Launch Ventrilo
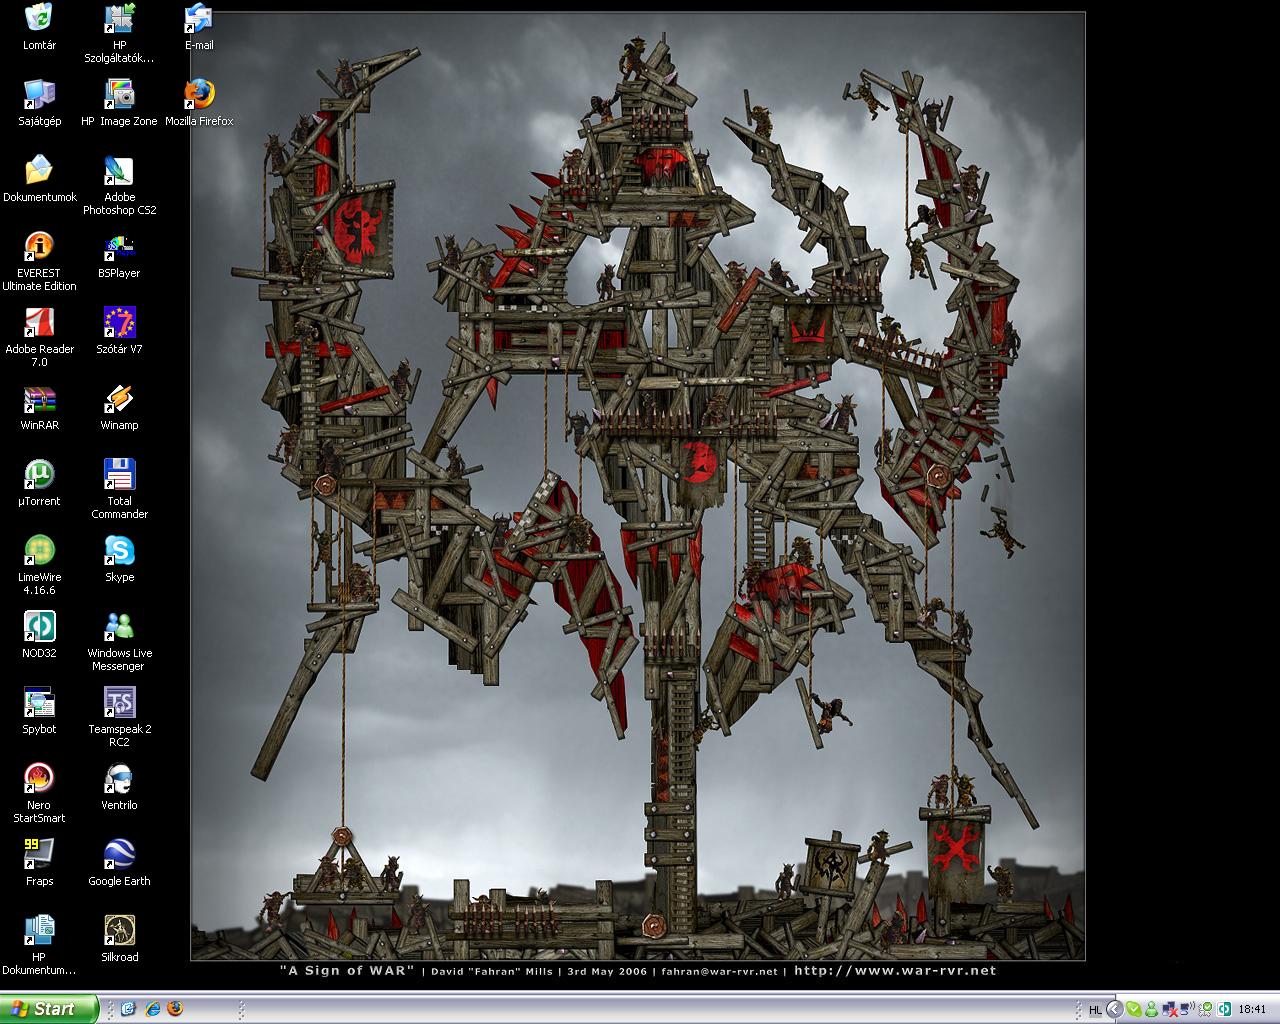This screenshot has height=1024, width=1280. 119,779
